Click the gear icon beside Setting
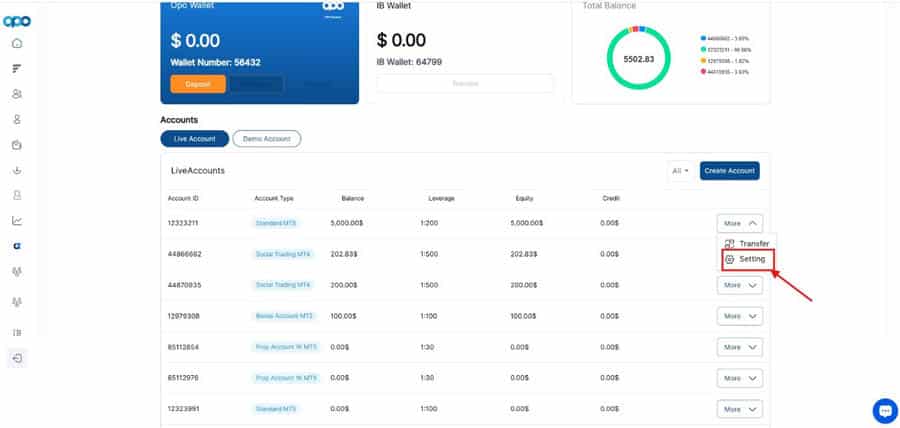Image resolution: width=900 pixels, height=428 pixels. (x=730, y=259)
